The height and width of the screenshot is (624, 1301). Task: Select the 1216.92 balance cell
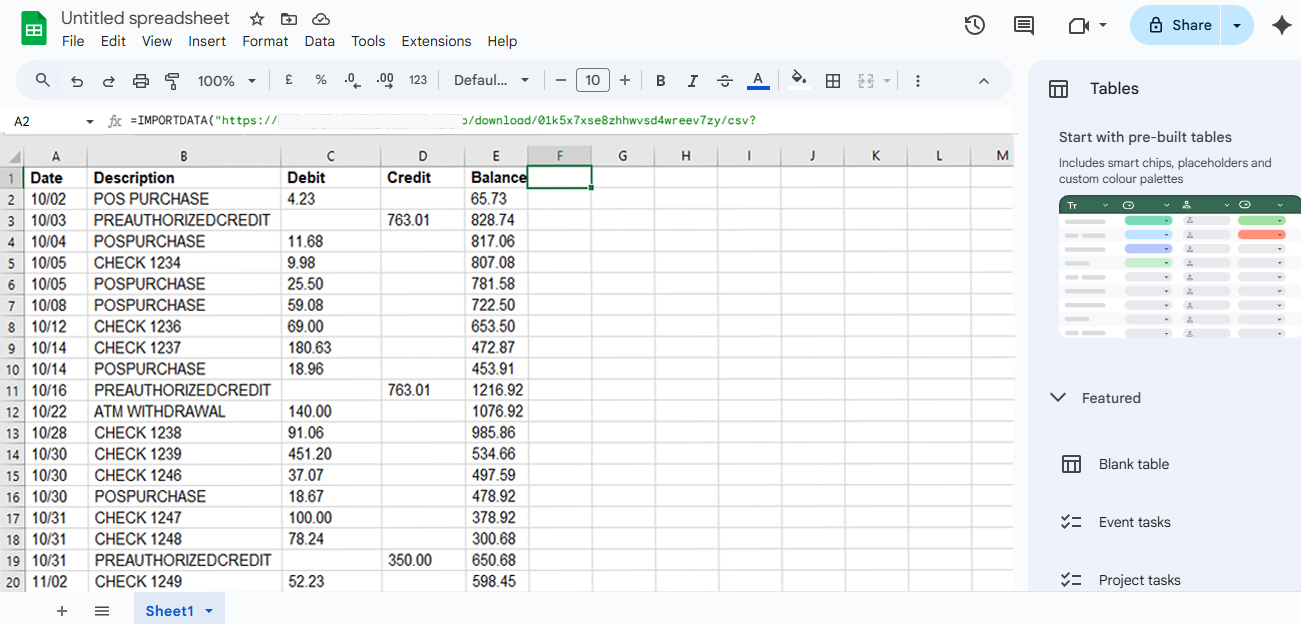point(496,390)
